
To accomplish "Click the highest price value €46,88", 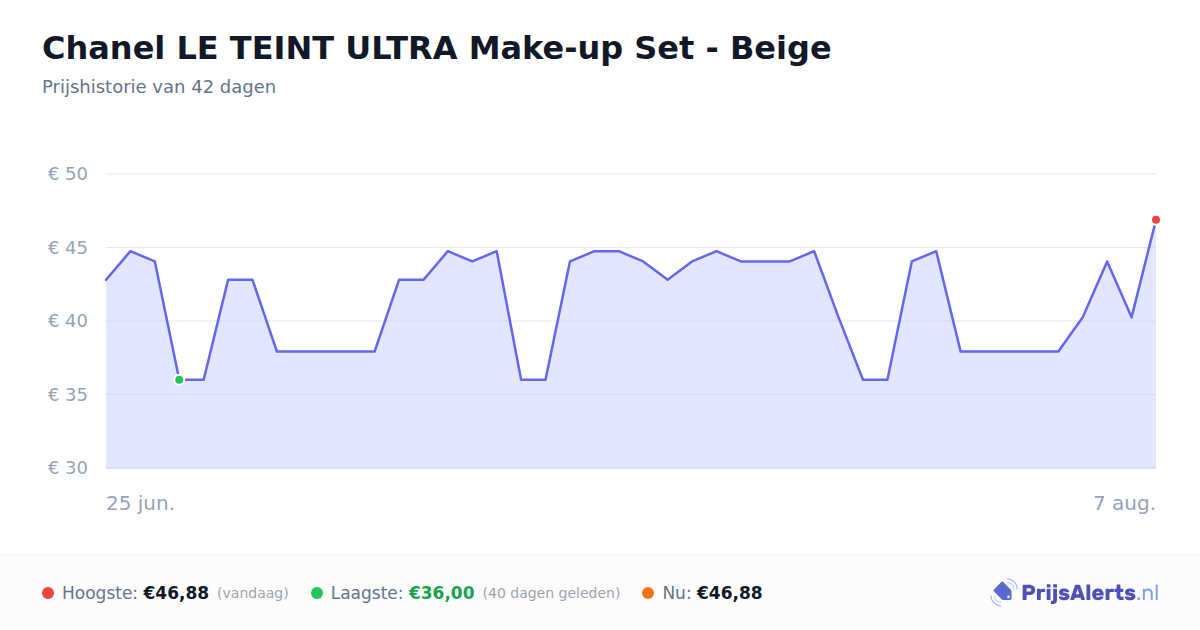I will 176,593.
